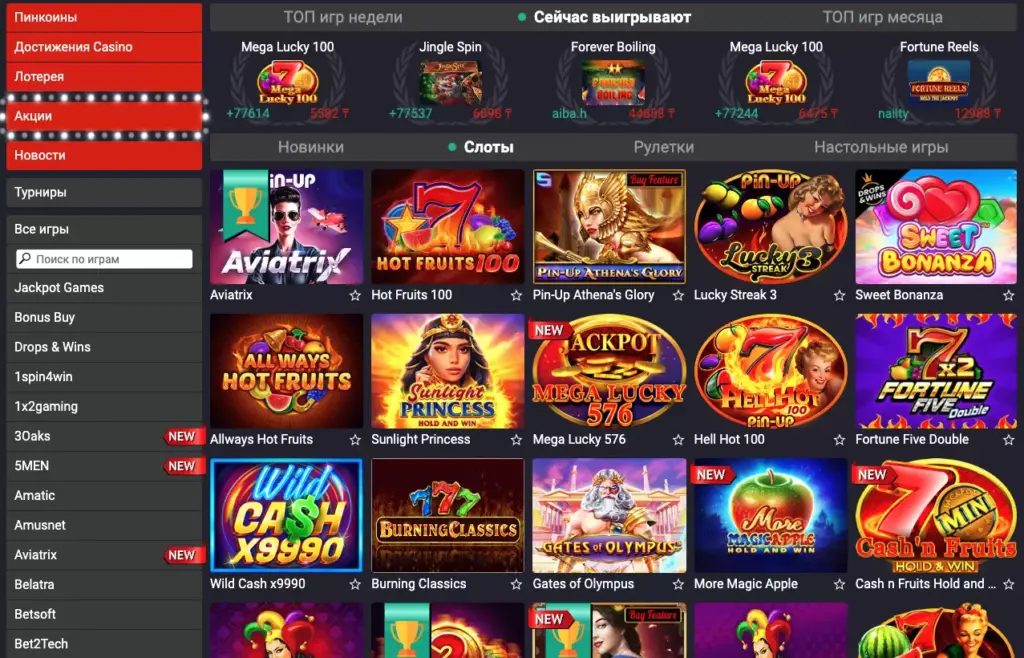Toggle favorite star for Hot Fruits 100
Viewport: 1024px width, 658px height.
pyautogui.click(x=516, y=296)
